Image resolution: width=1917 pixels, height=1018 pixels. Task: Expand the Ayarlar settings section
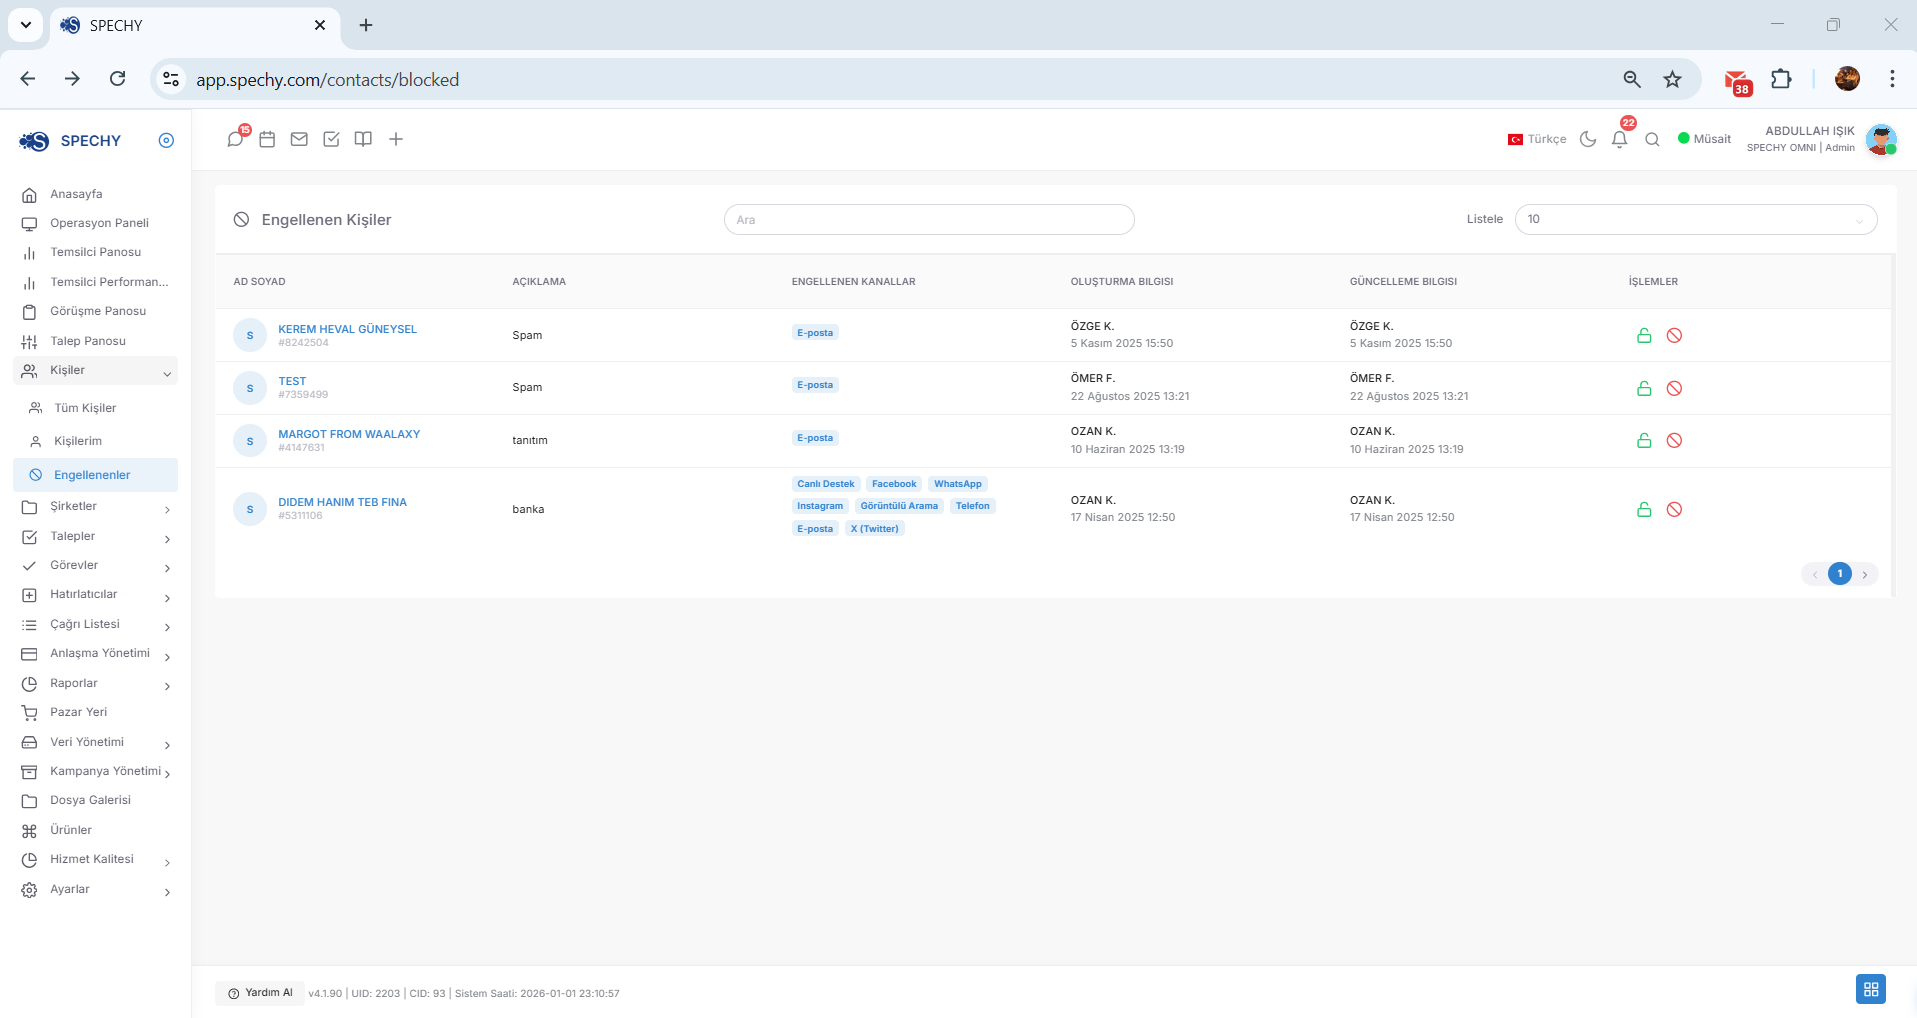[x=96, y=890]
